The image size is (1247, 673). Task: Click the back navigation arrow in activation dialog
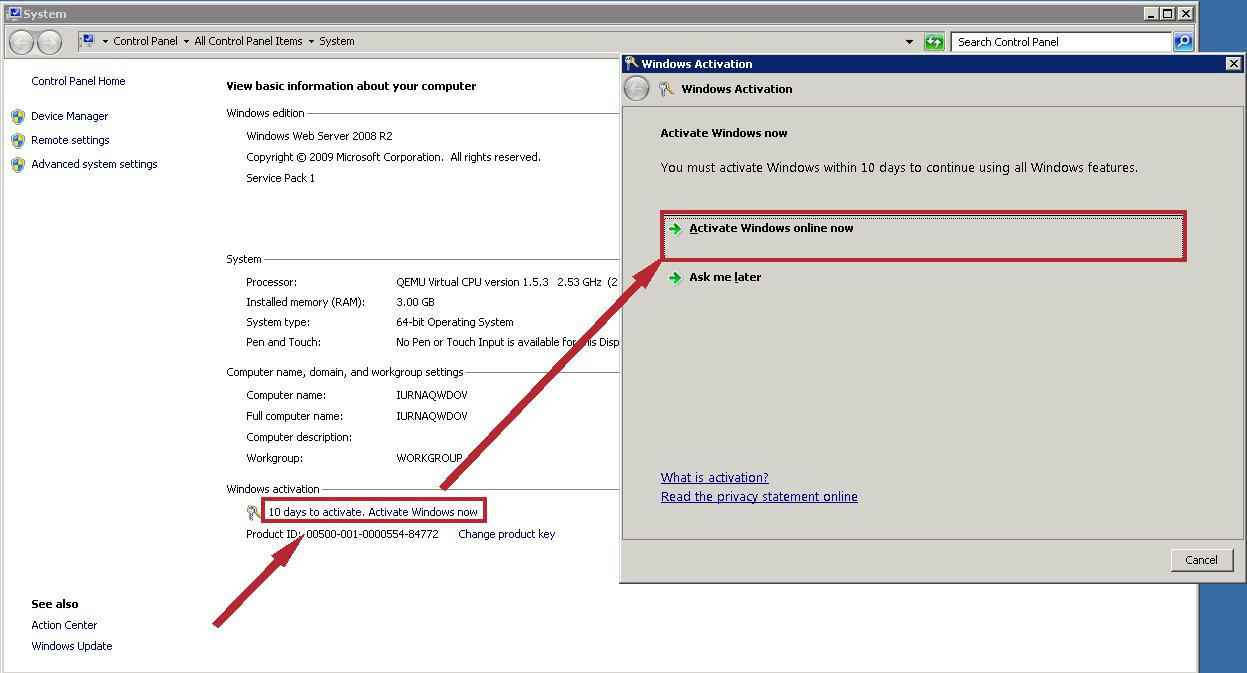click(637, 88)
